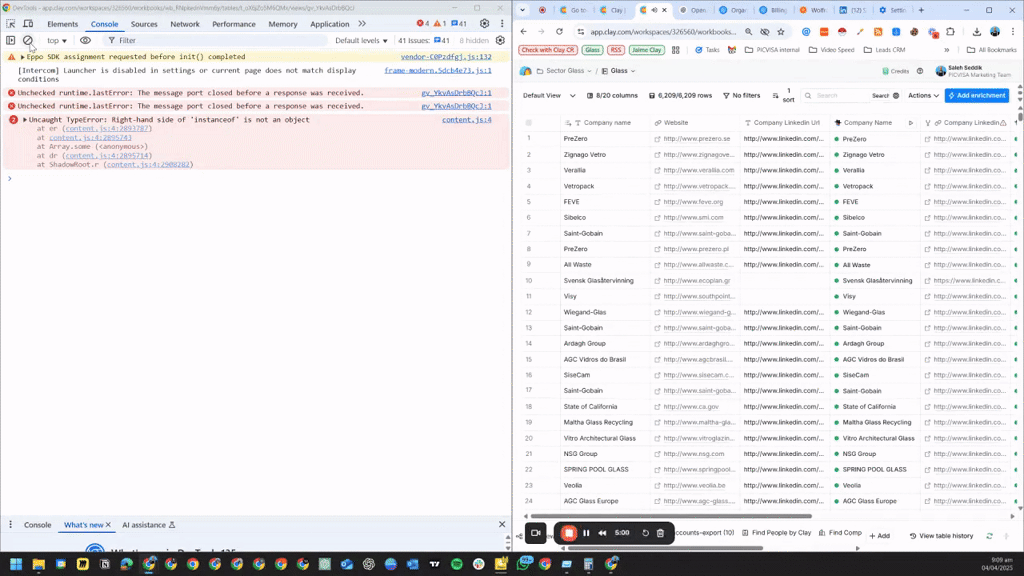
Task: Open a new Chrome tab
Action: tap(921, 10)
